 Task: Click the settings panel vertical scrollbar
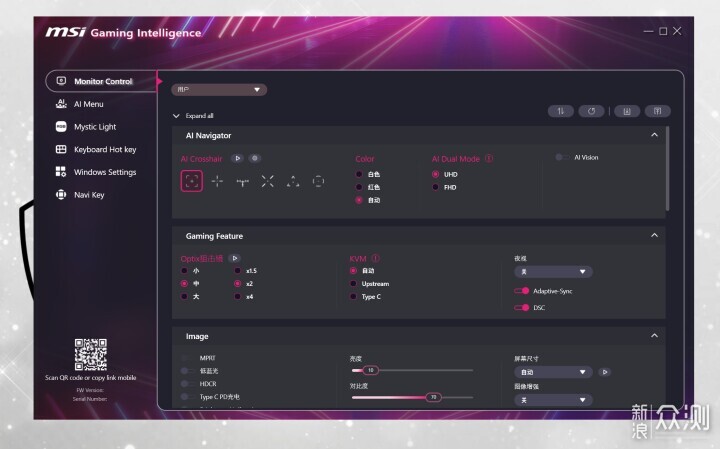tap(667, 169)
